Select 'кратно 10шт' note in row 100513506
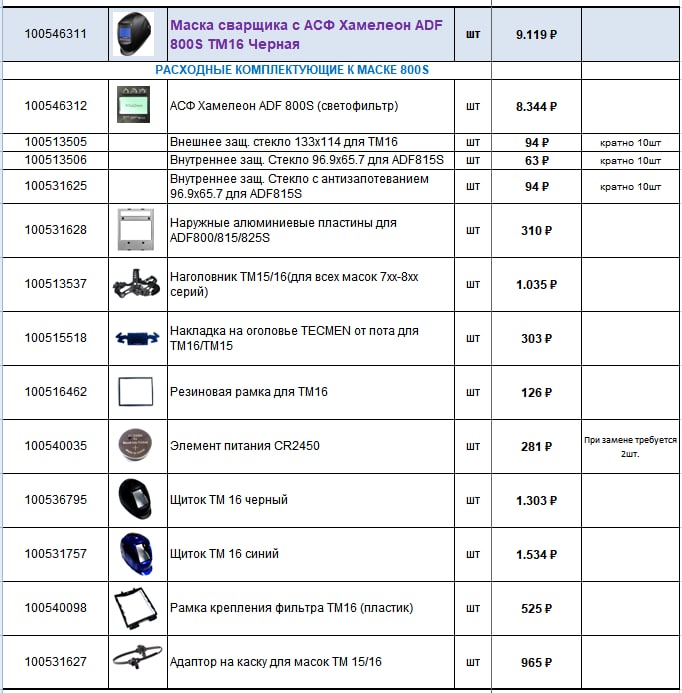This screenshot has width=682, height=693. point(630,161)
